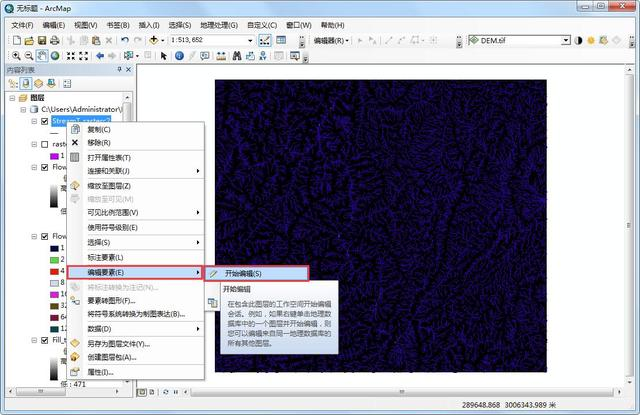Open the Add Data dropdown arrow
640x415 pixels.
pyautogui.click(x=162, y=40)
